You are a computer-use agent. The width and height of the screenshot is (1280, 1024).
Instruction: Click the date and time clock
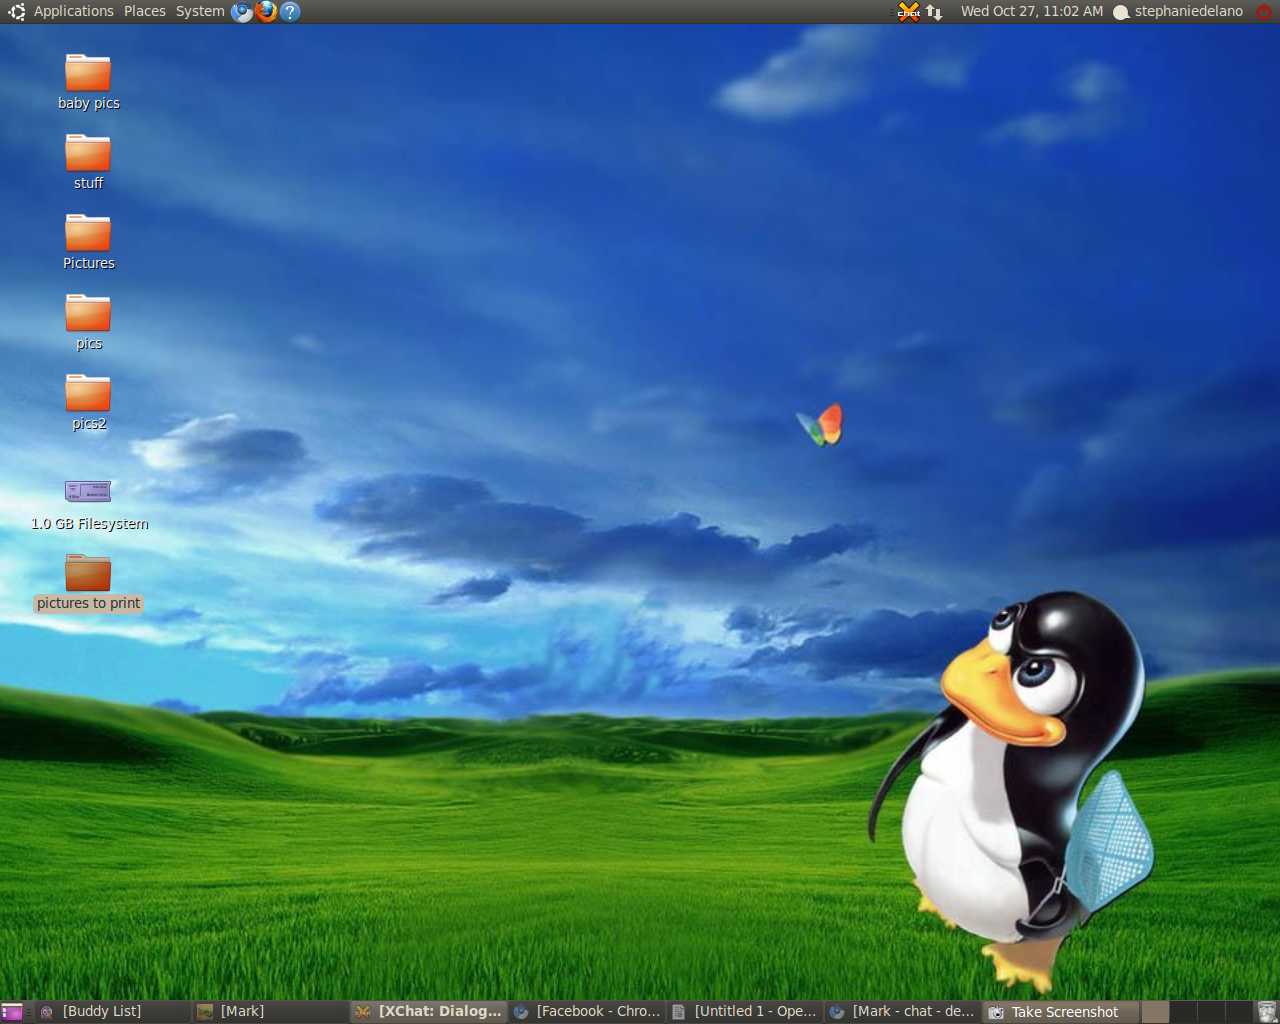1031,12
